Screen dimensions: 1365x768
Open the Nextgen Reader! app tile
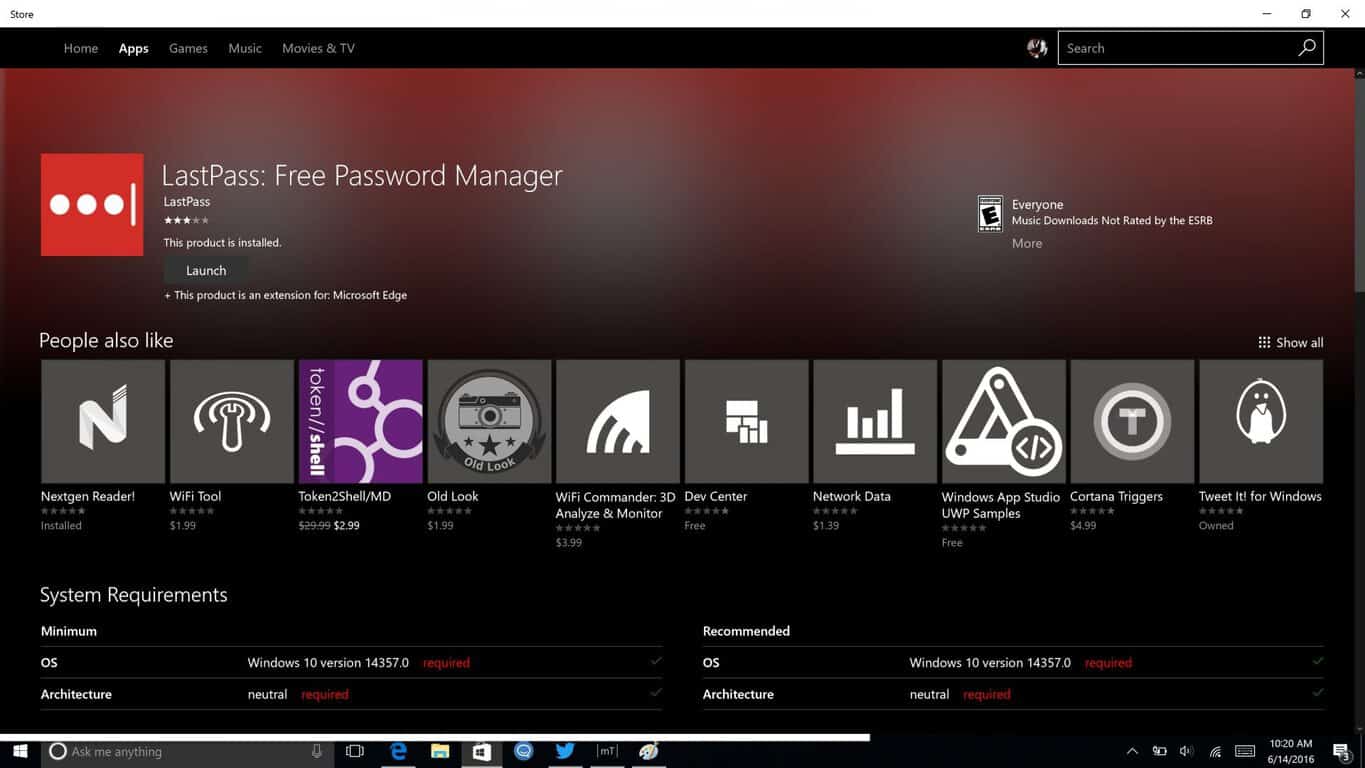pos(103,422)
